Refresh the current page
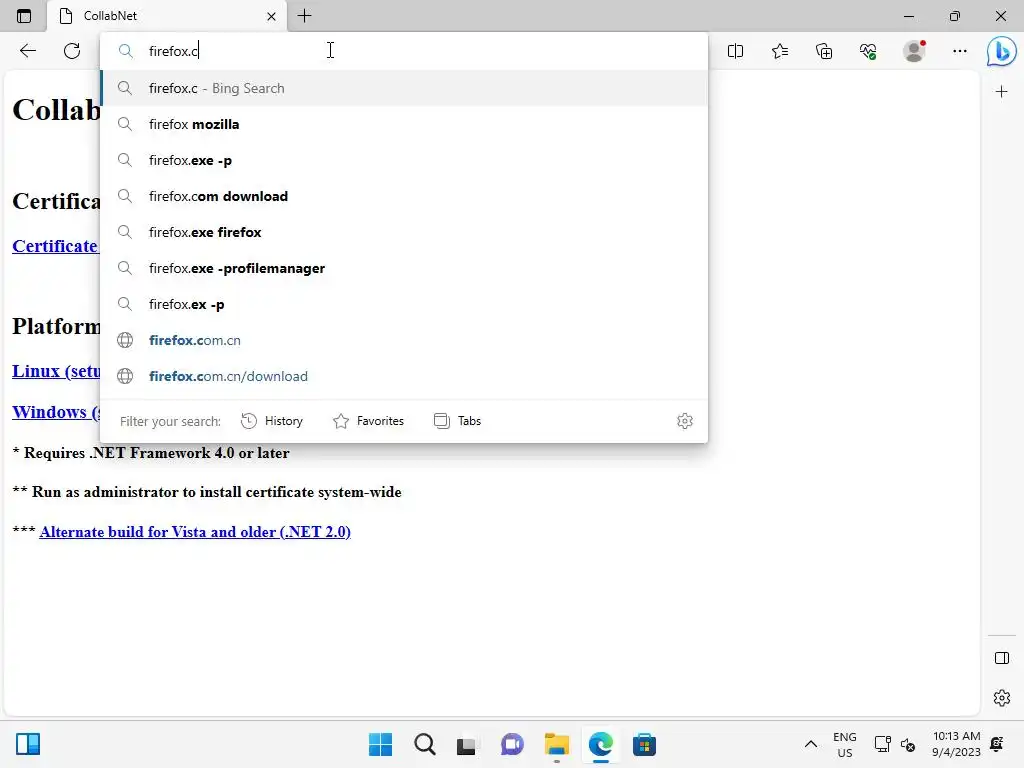This screenshot has width=1024, height=768. [x=72, y=50]
